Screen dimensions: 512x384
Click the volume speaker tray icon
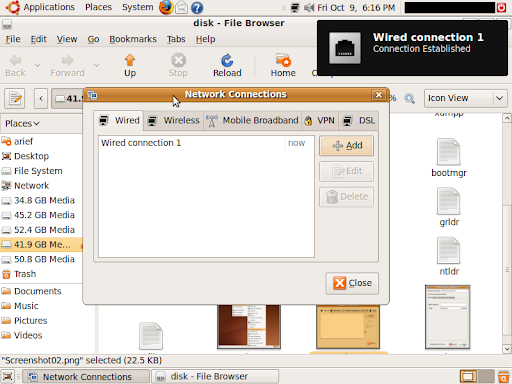309,7
